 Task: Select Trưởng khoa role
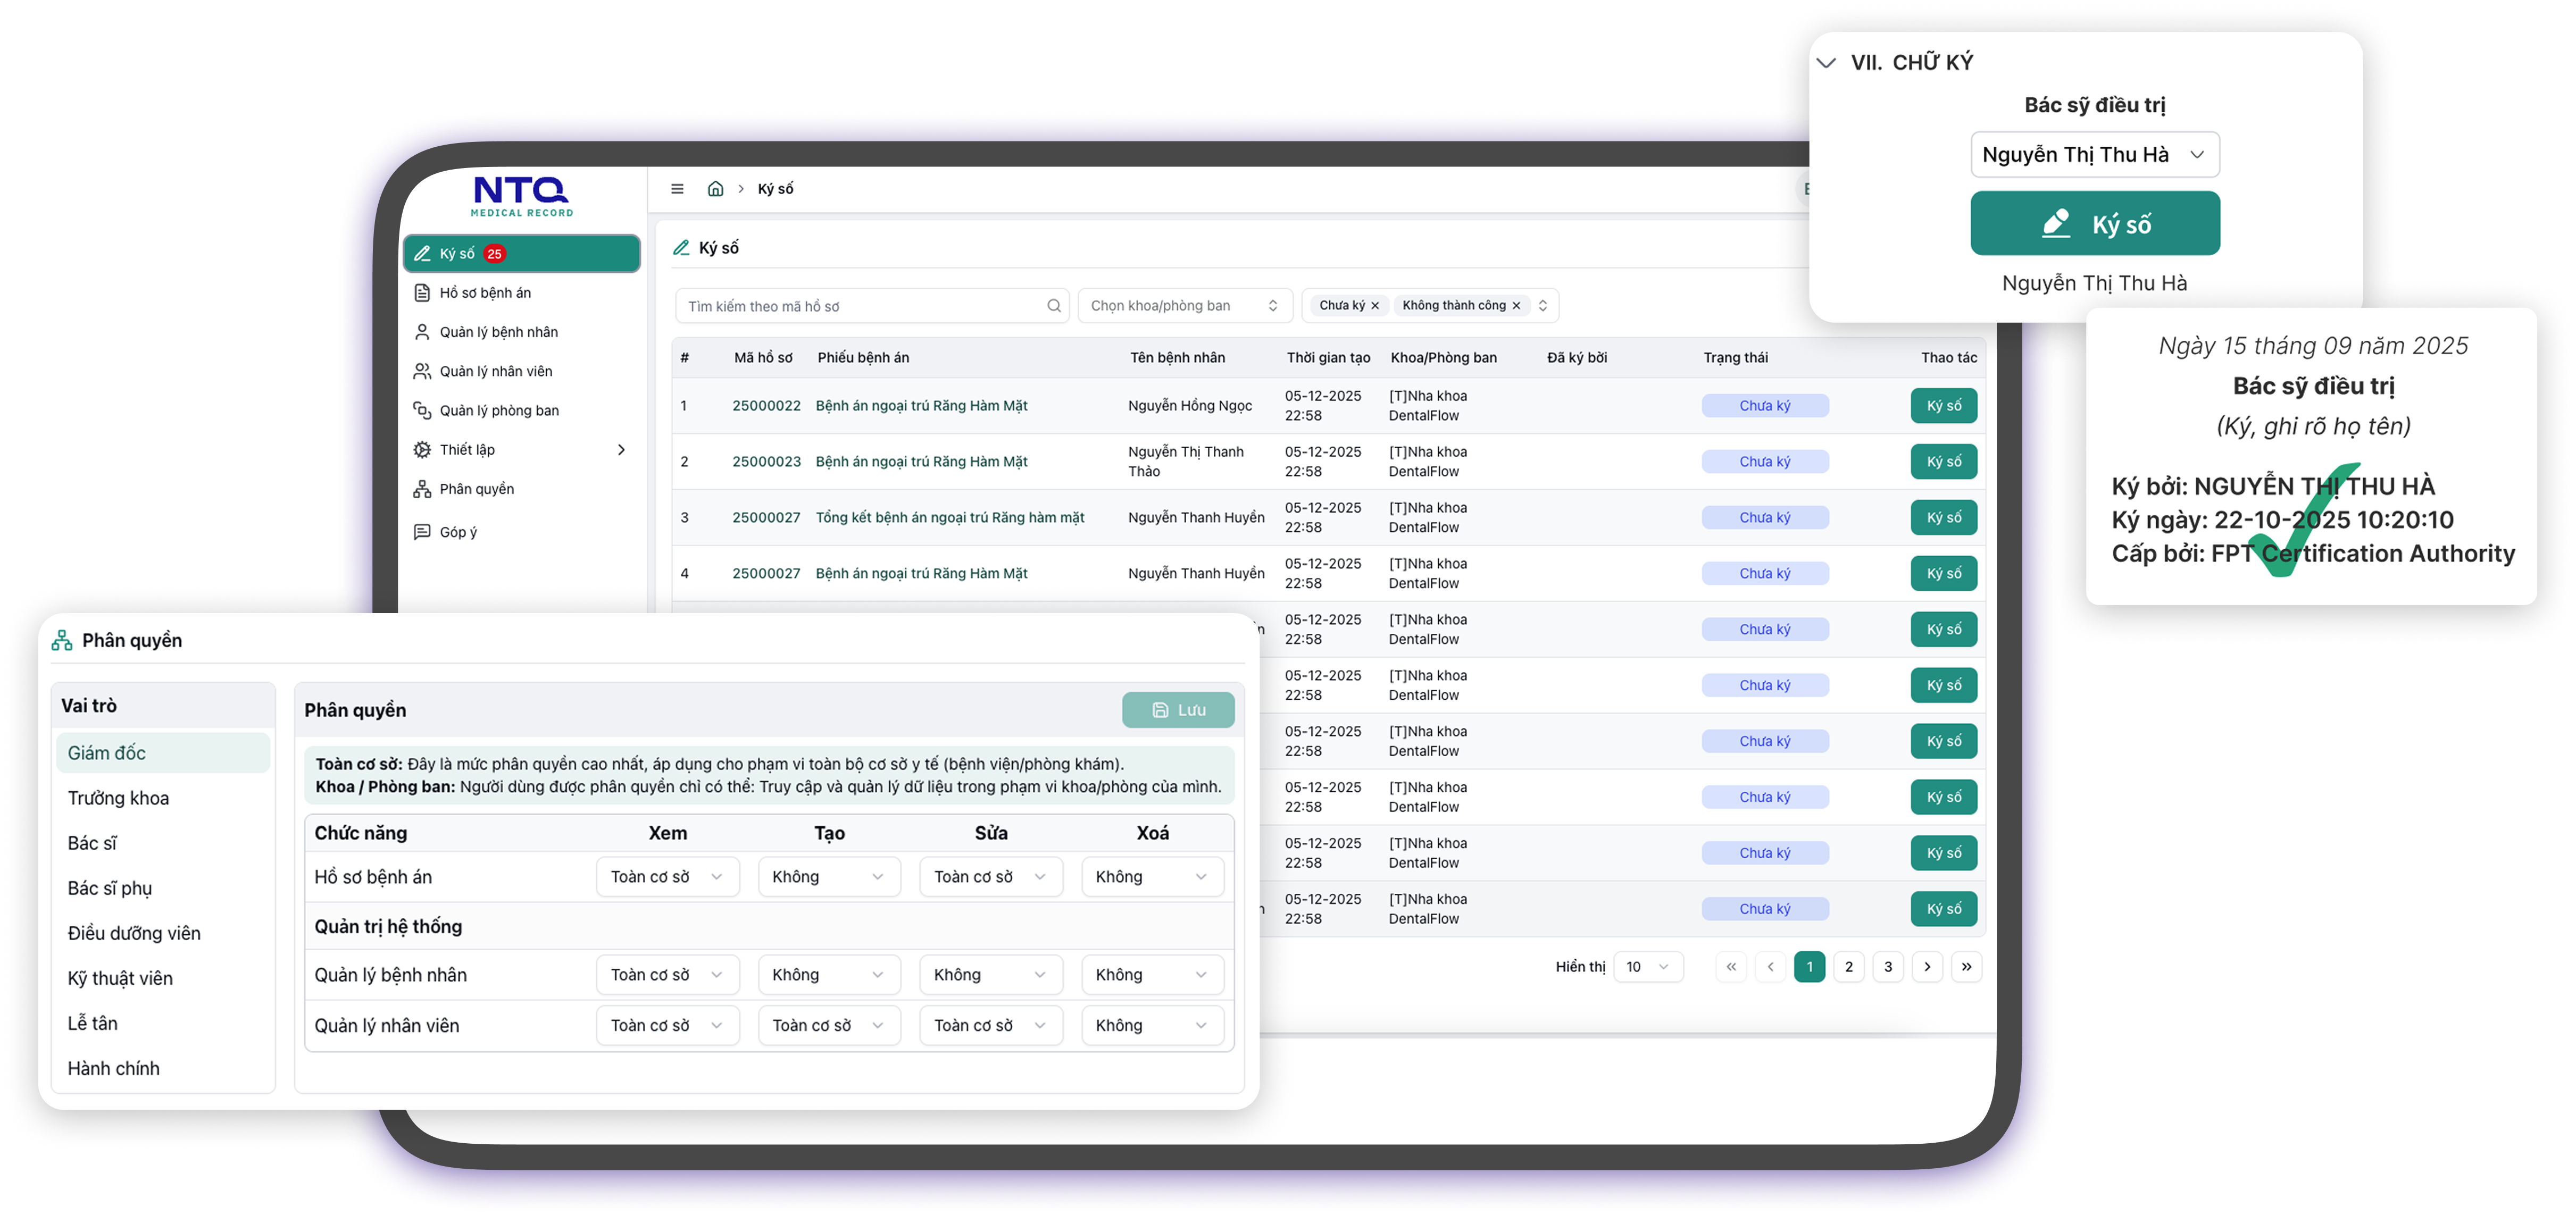coord(118,798)
